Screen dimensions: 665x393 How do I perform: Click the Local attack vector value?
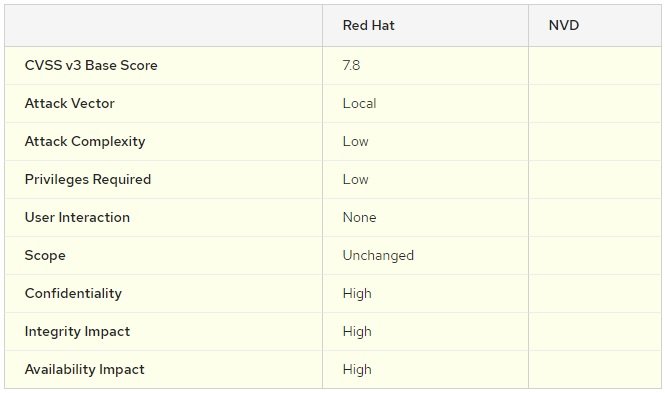coord(359,103)
